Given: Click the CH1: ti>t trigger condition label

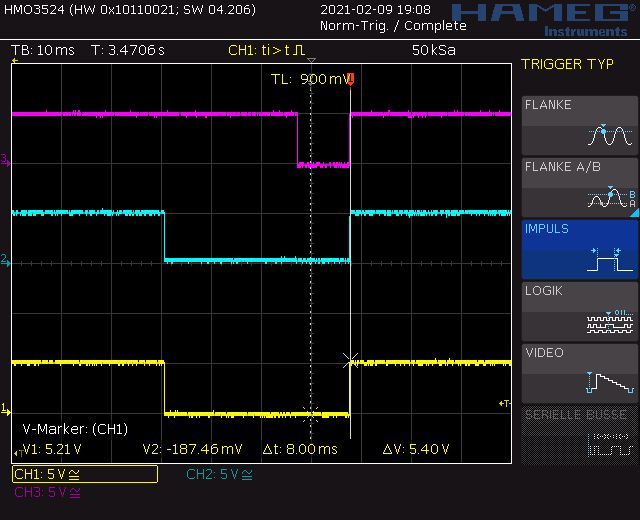Looking at the screenshot, I should [x=267, y=50].
